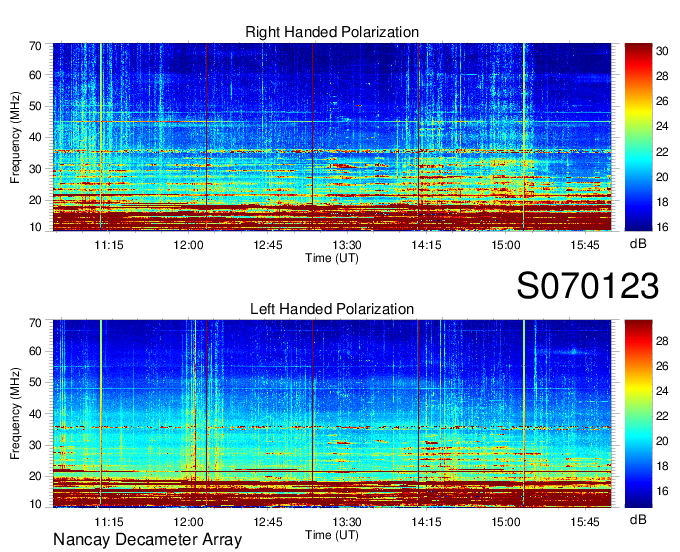Click the Nancay Decameter Array caption
Image resolution: width=680 pixels, height=552 pixels.
click(x=147, y=539)
